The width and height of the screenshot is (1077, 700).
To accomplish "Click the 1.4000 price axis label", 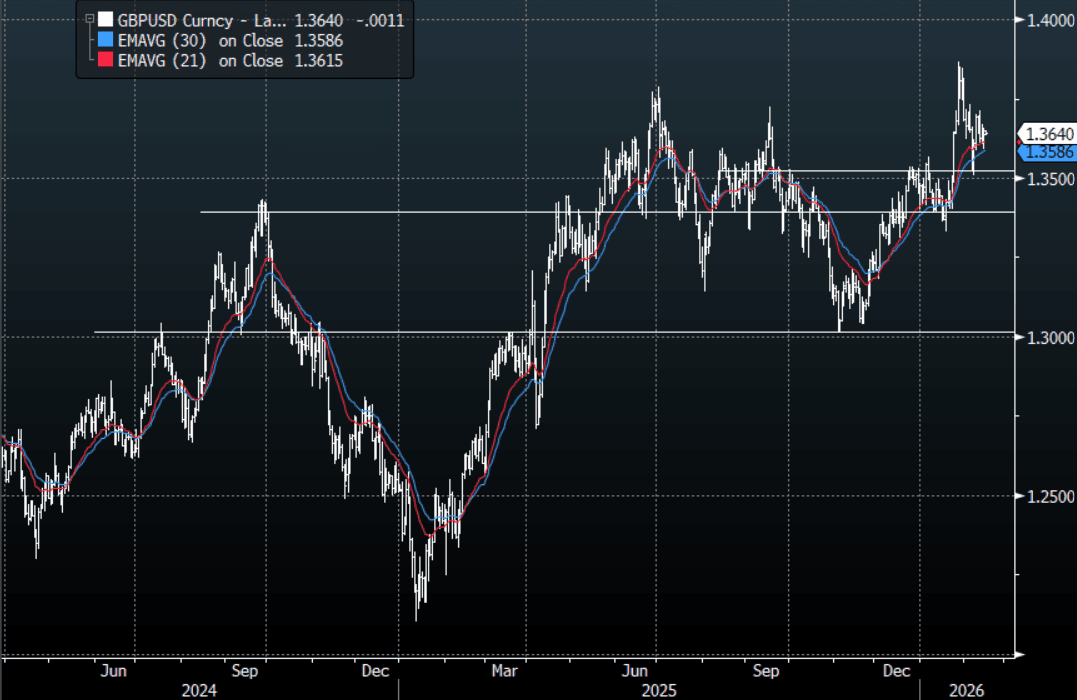I will [x=1045, y=20].
